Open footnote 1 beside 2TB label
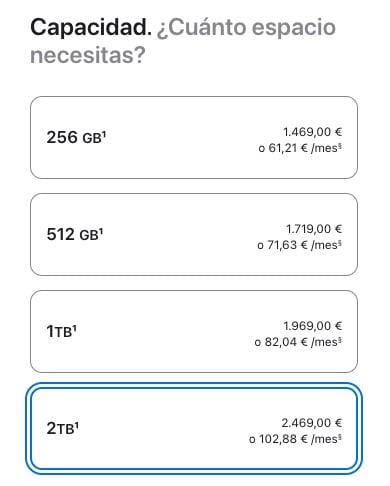This screenshot has height=486, width=390. (x=76, y=425)
